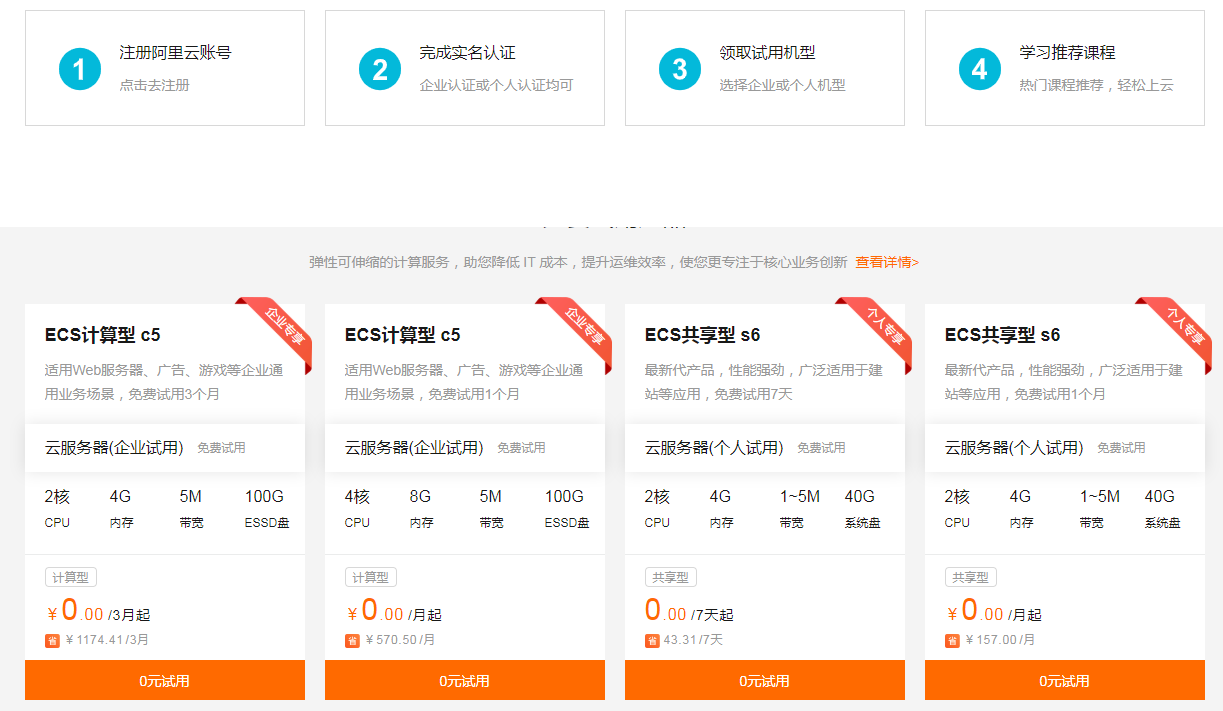
Task: Click the 省 icon beside 43.31/7天
Action: point(652,640)
